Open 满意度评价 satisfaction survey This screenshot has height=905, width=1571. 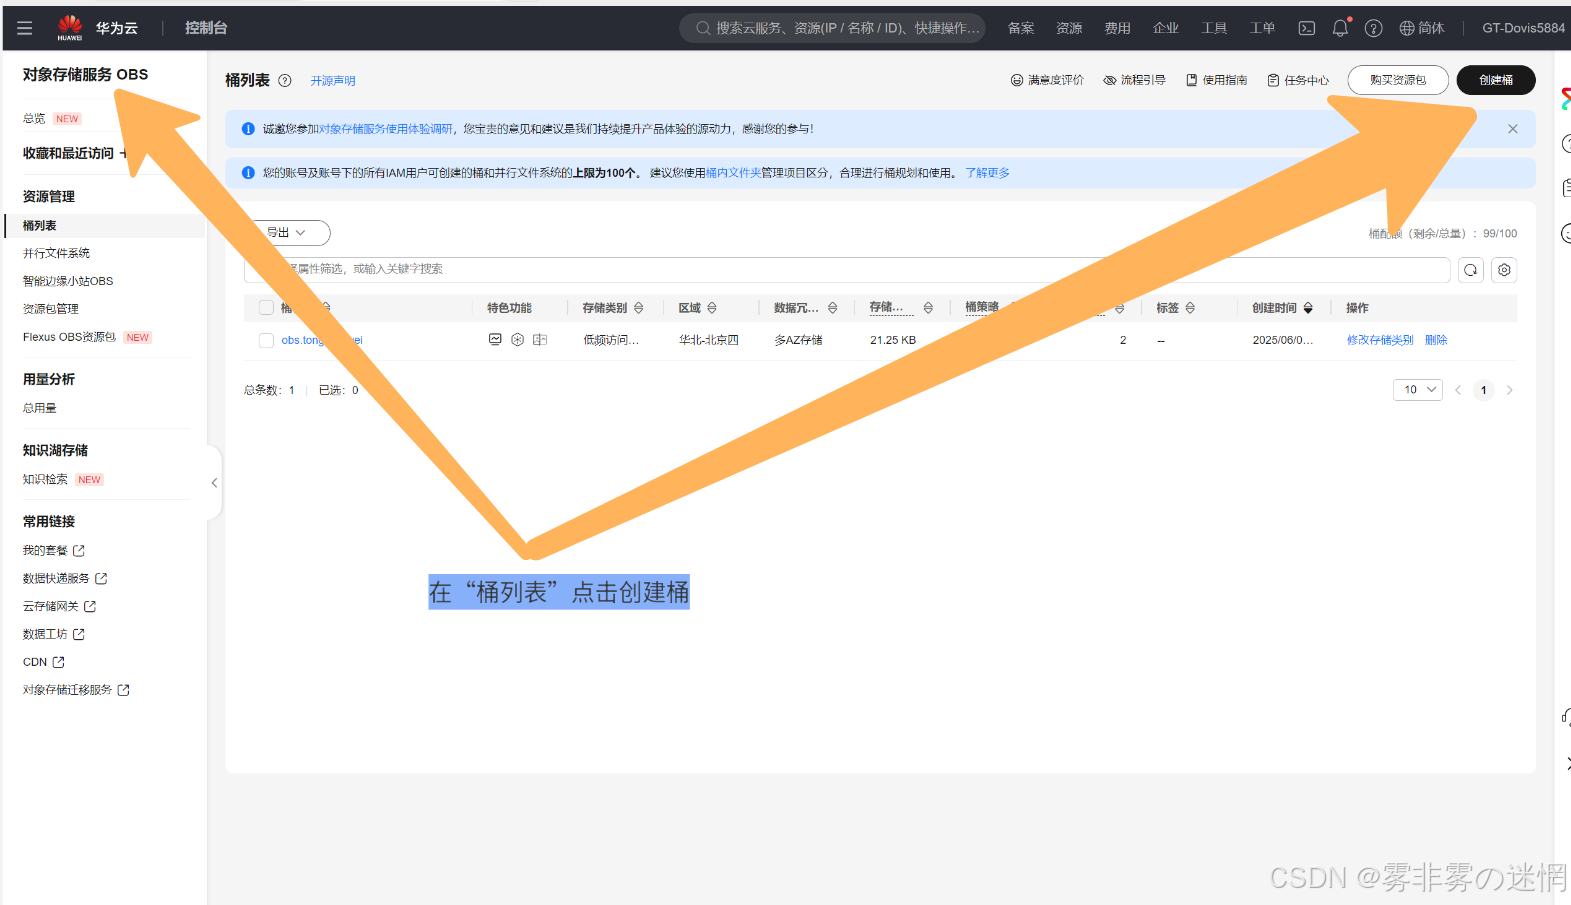tap(1047, 80)
